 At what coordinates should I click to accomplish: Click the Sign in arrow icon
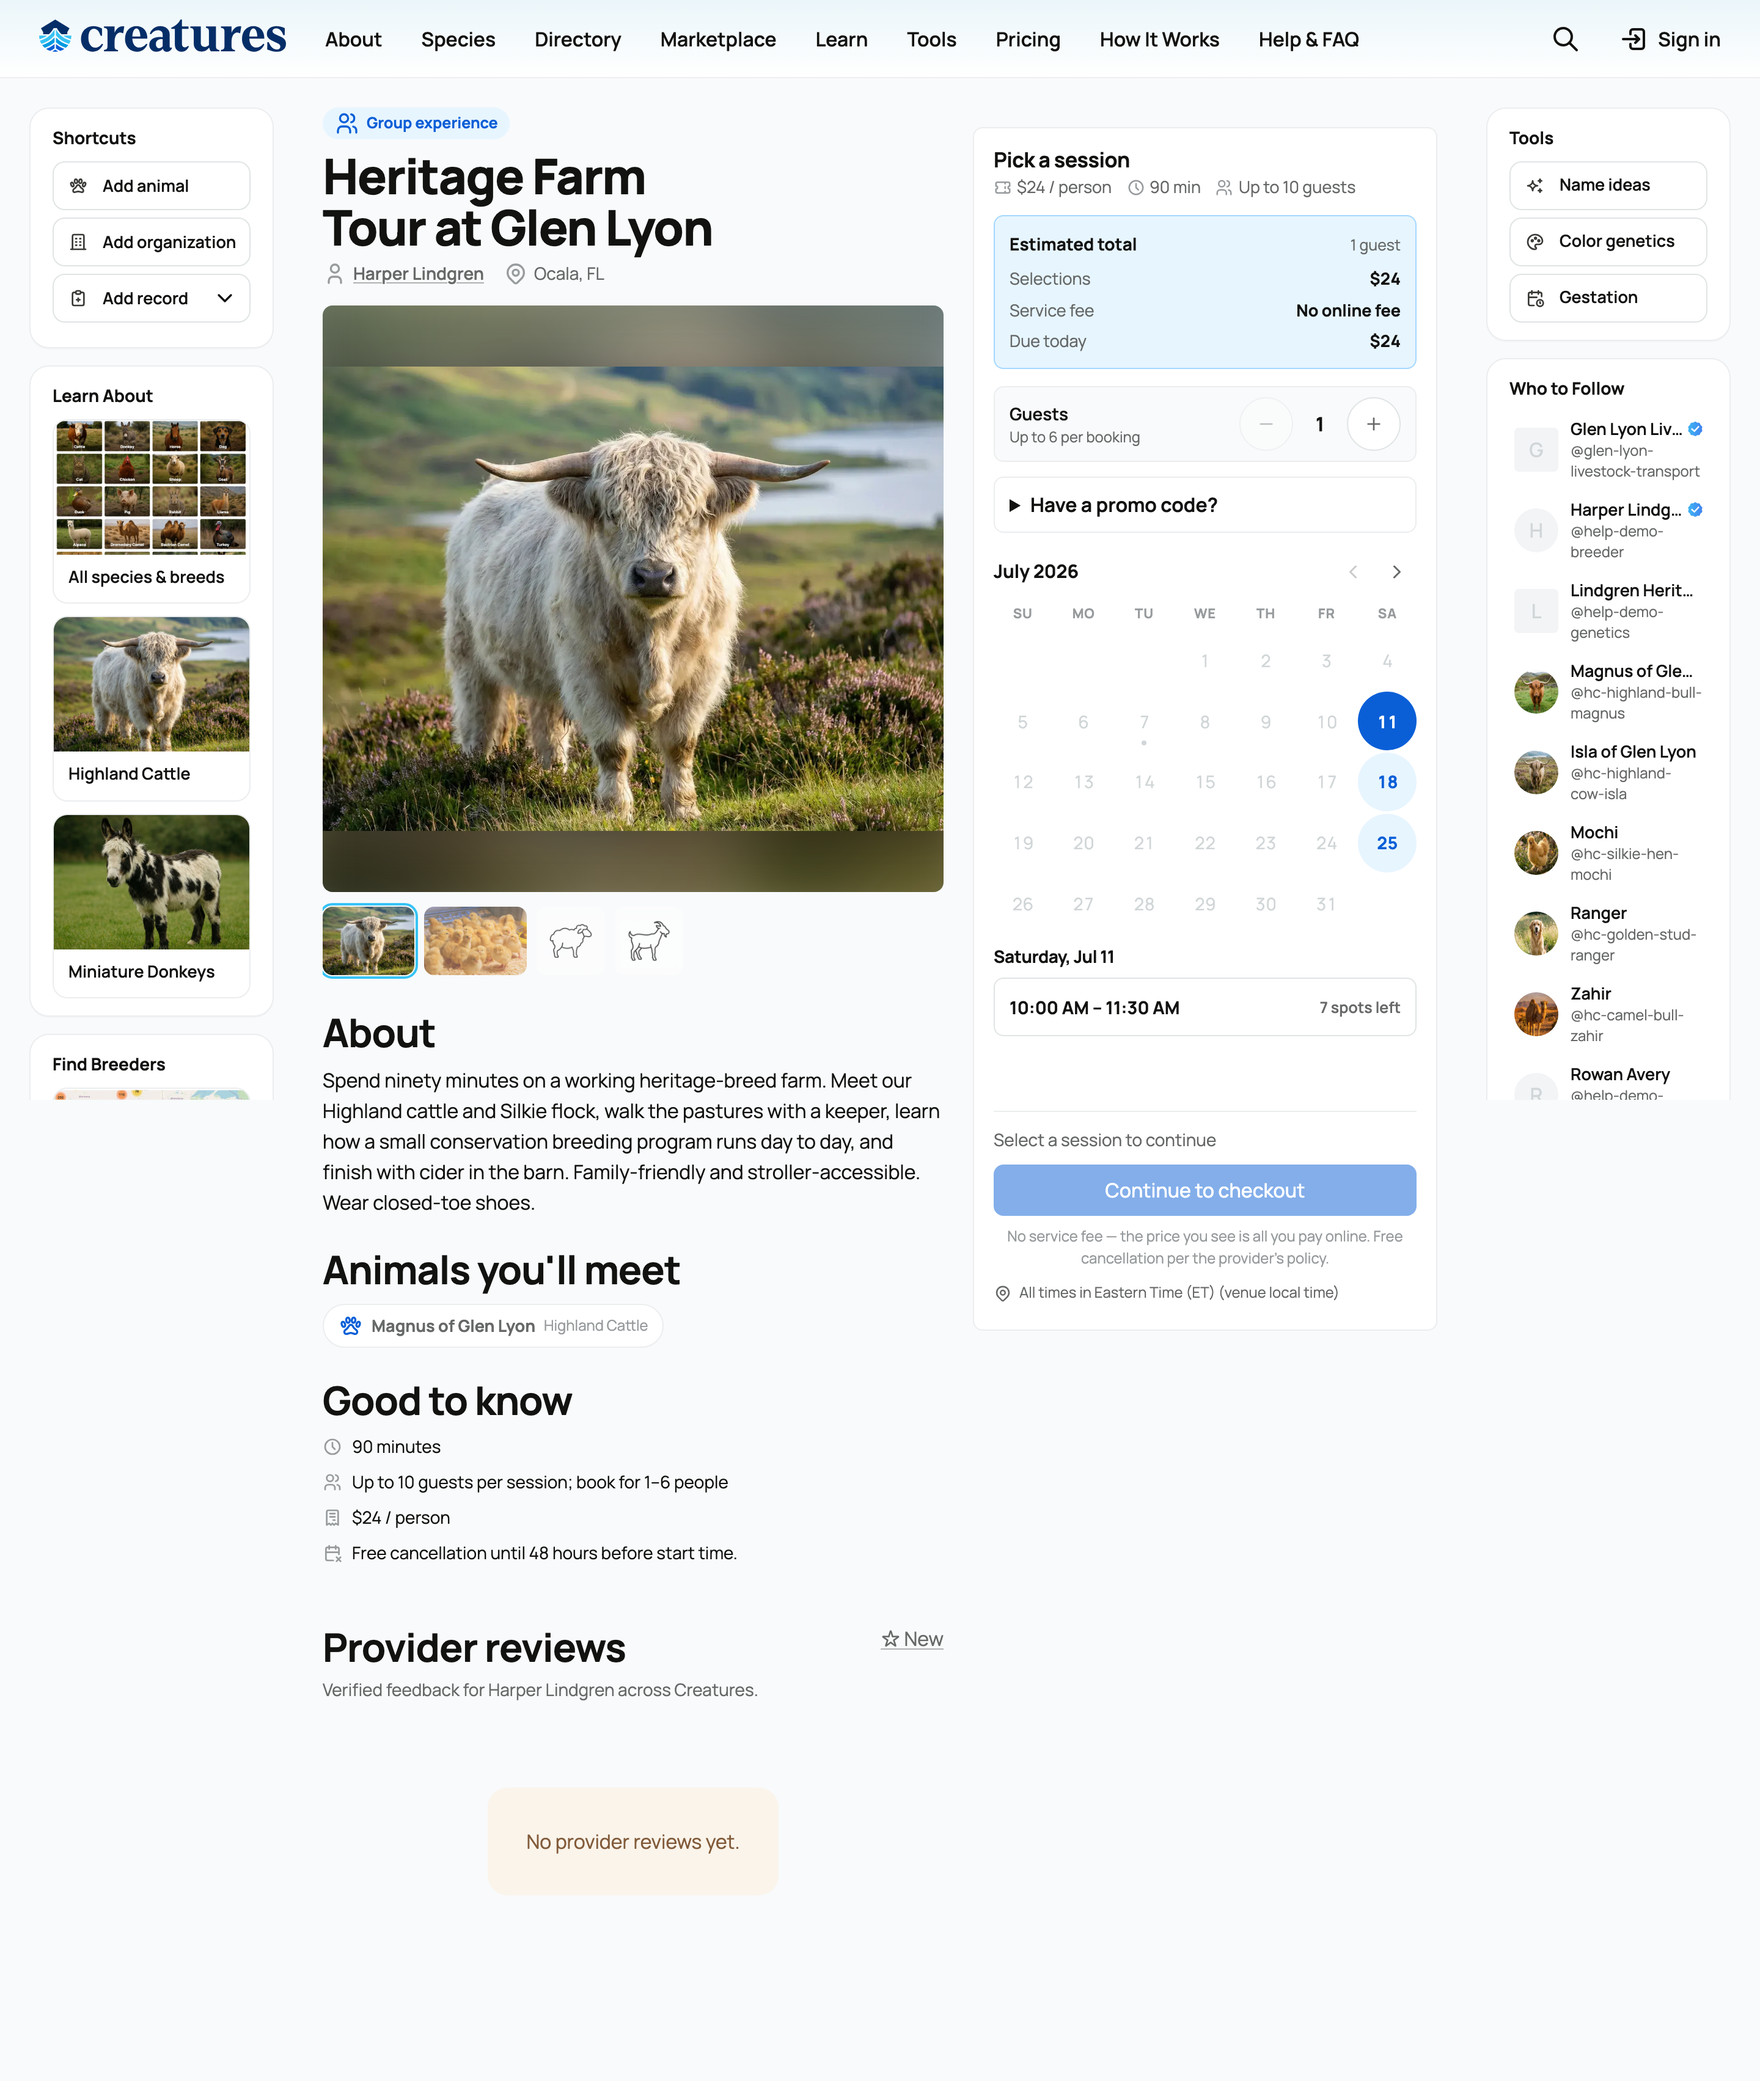1633,39
